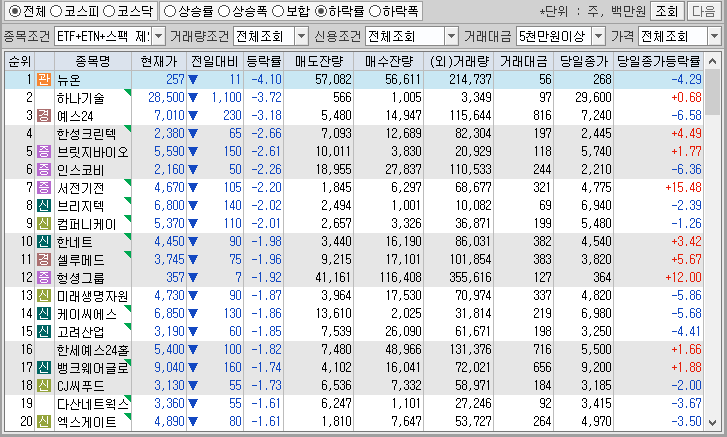Click 서전기전 closing rate +15.48
The image size is (727, 437).
coord(683,188)
